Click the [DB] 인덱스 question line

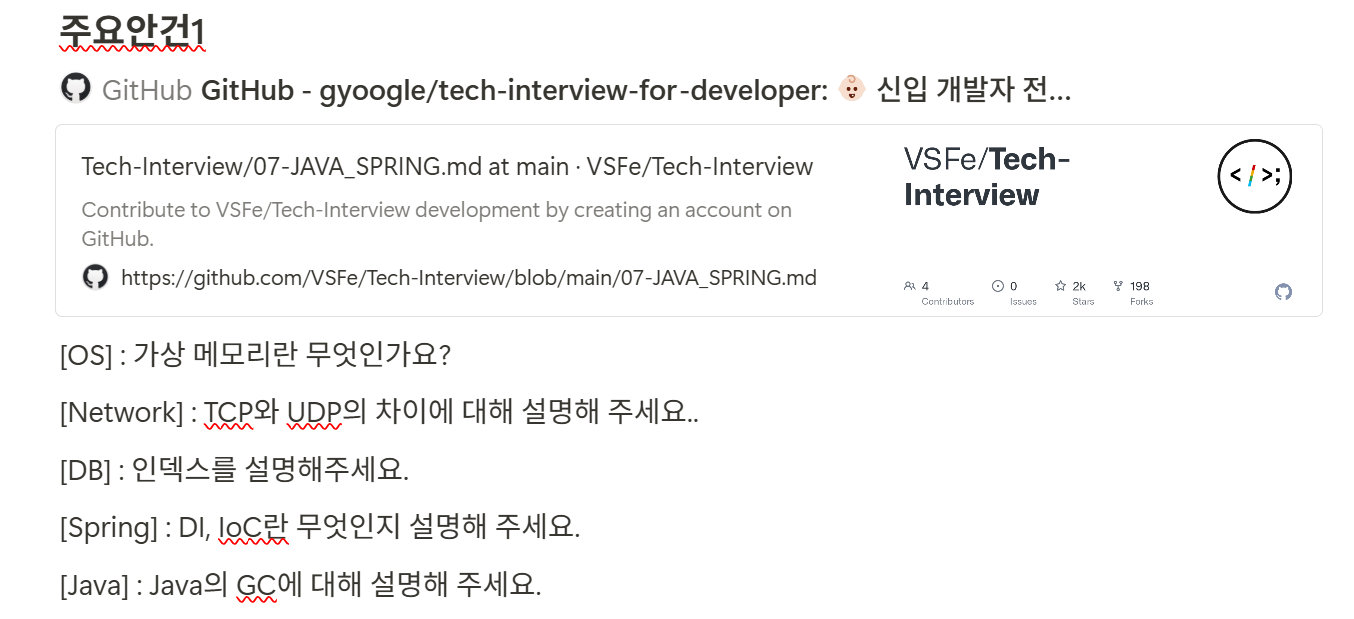coord(235,469)
